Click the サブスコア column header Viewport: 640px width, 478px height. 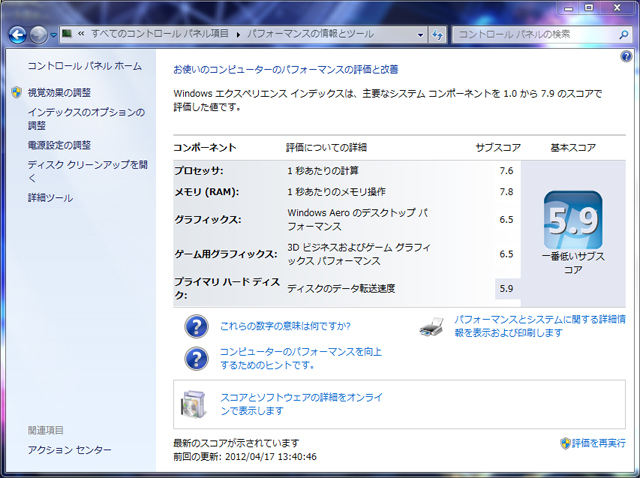[498, 148]
